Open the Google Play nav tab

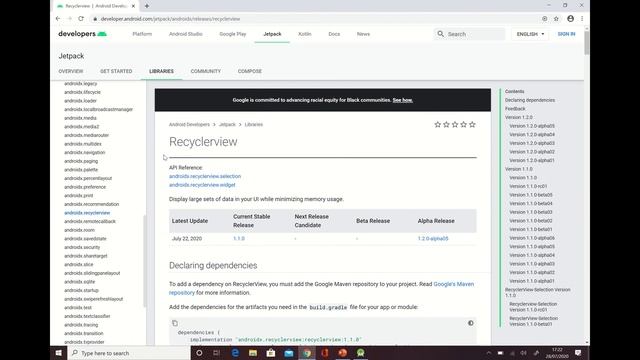click(233, 34)
